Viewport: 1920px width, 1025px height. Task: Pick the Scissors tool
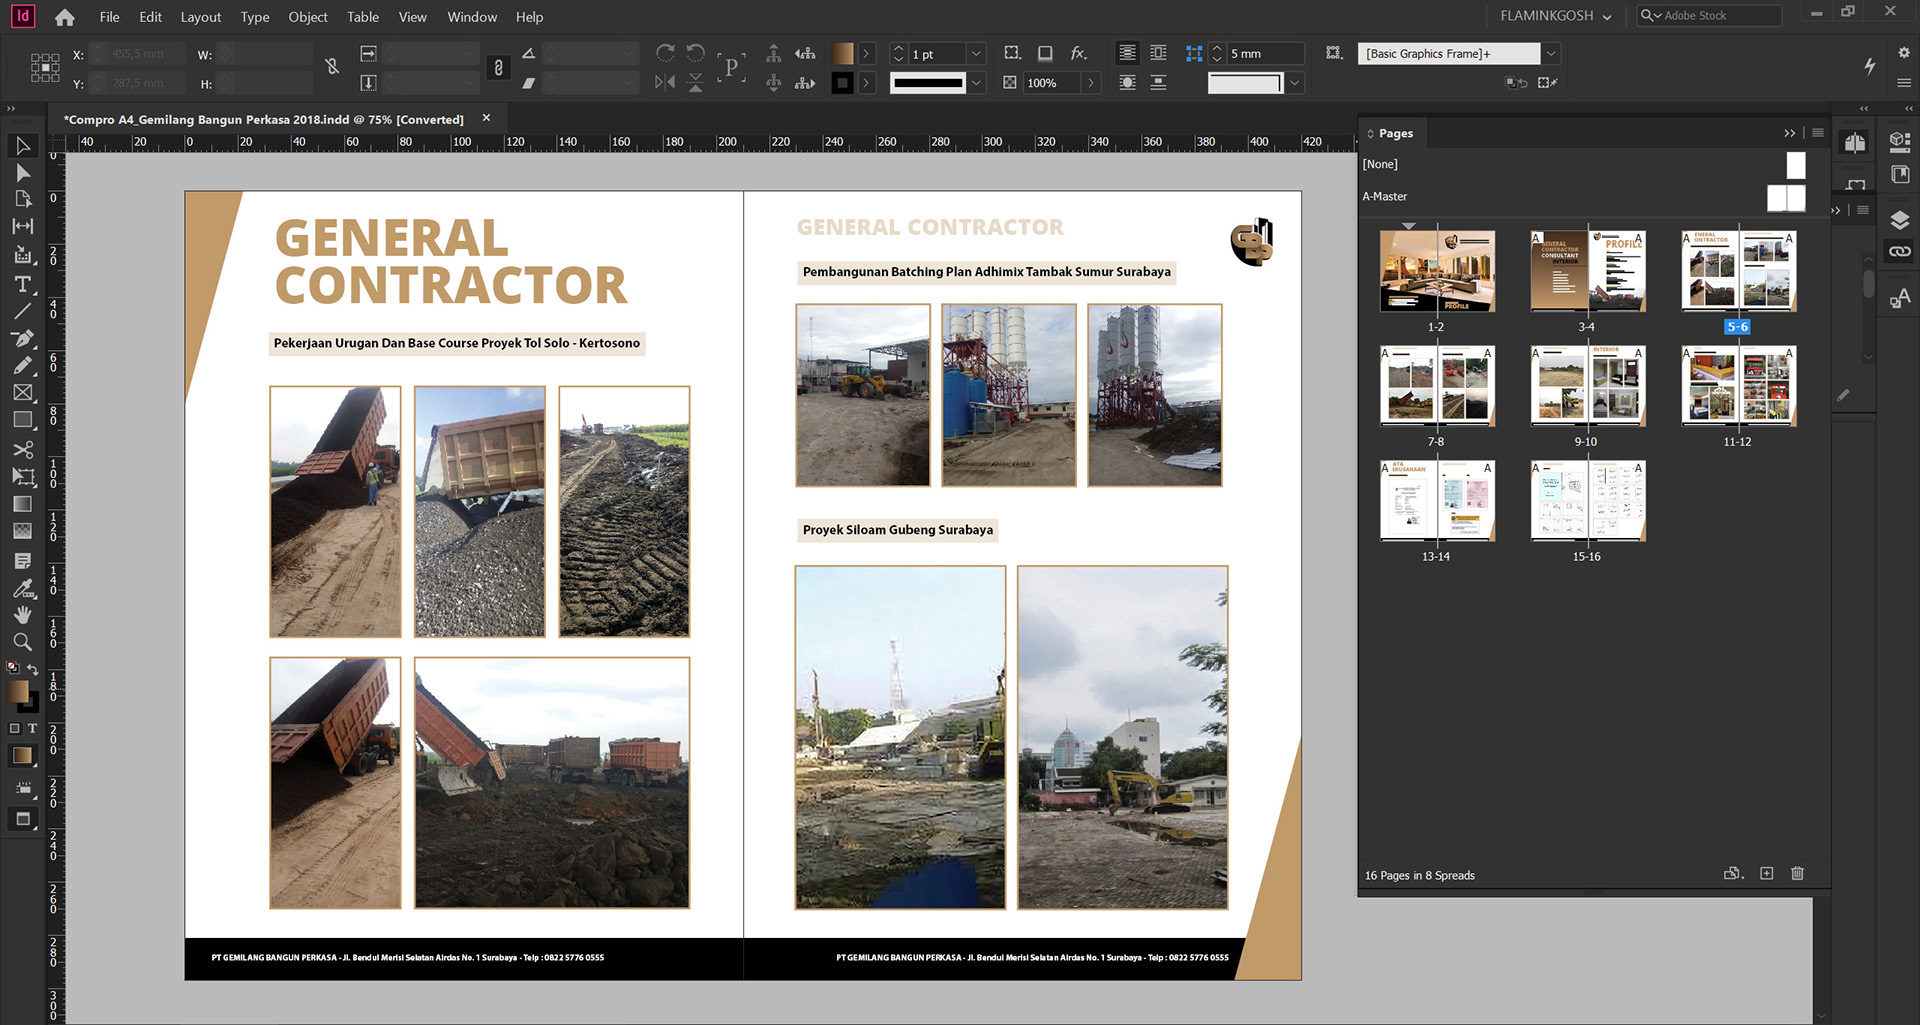(22, 449)
